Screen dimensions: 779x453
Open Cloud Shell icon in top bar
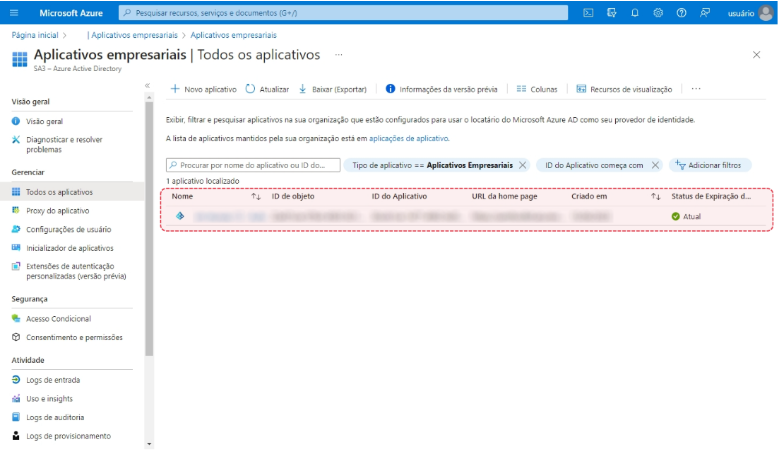(588, 13)
